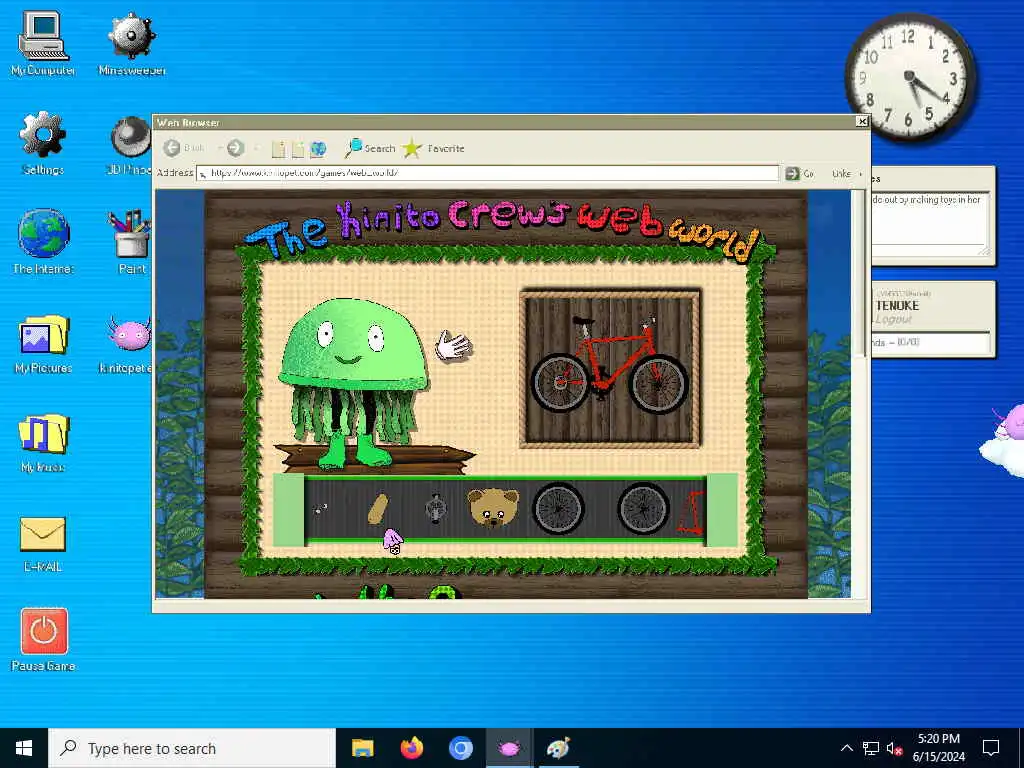Viewport: 1024px width, 768px height.
Task: Click the browser Forward arrow button
Action: point(236,148)
